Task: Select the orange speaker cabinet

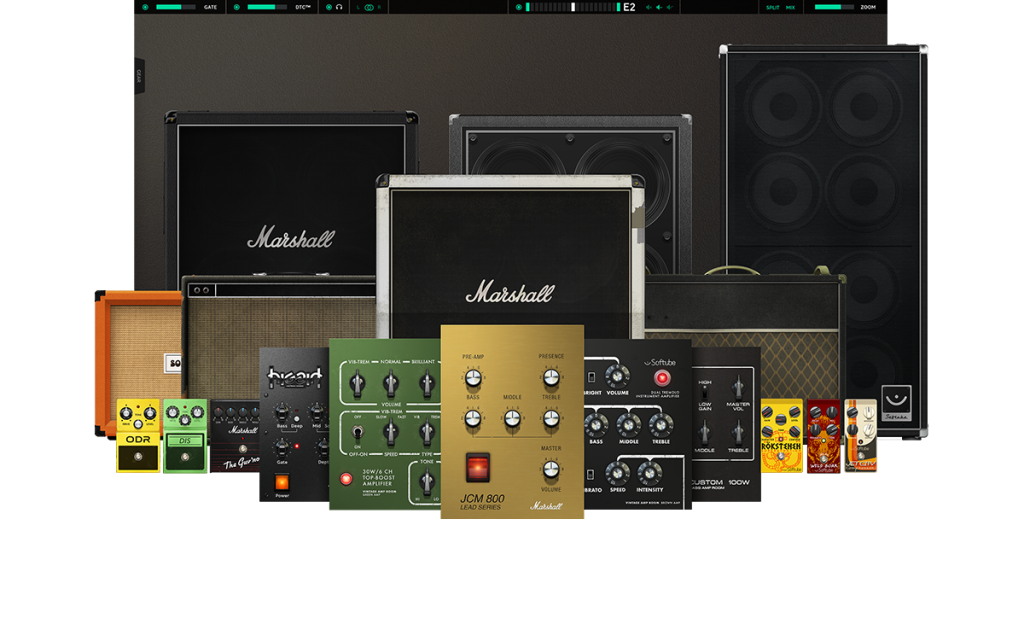Action: [x=138, y=346]
